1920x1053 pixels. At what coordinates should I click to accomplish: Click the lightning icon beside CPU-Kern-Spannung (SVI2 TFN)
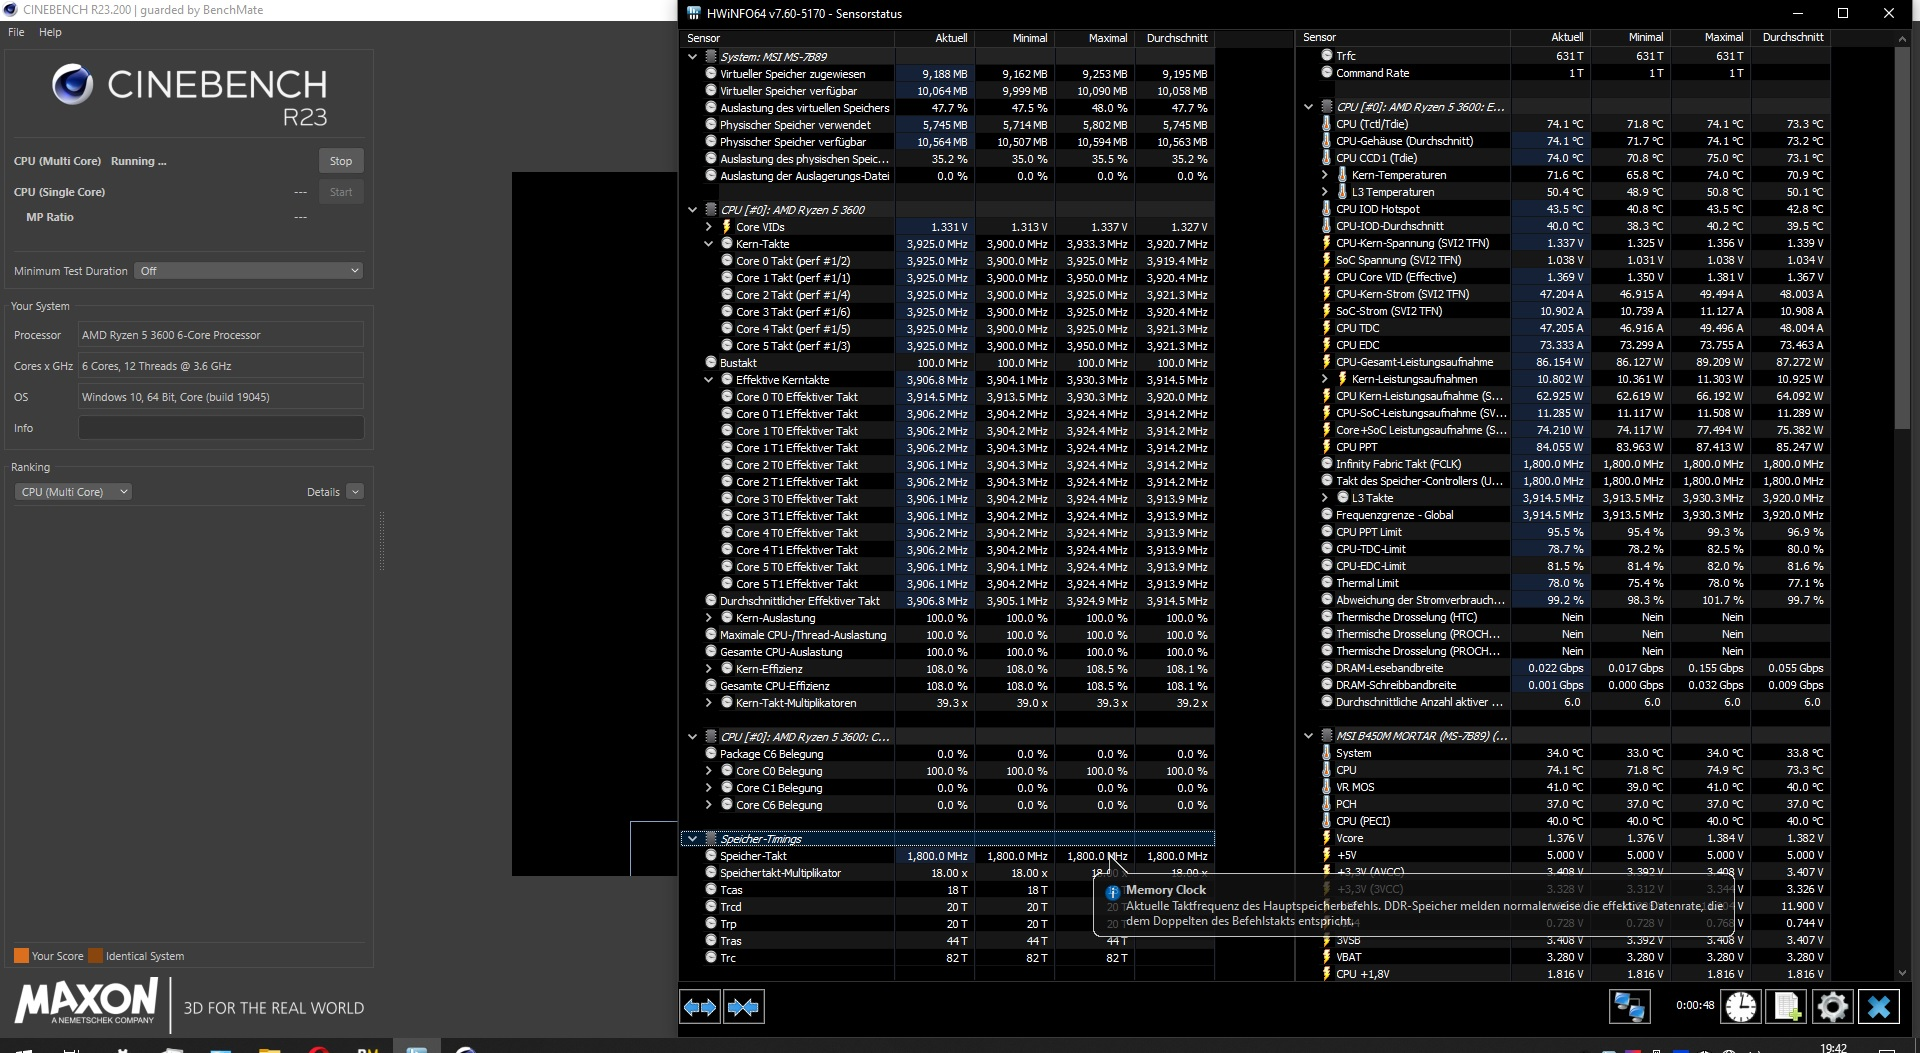(x=1326, y=243)
